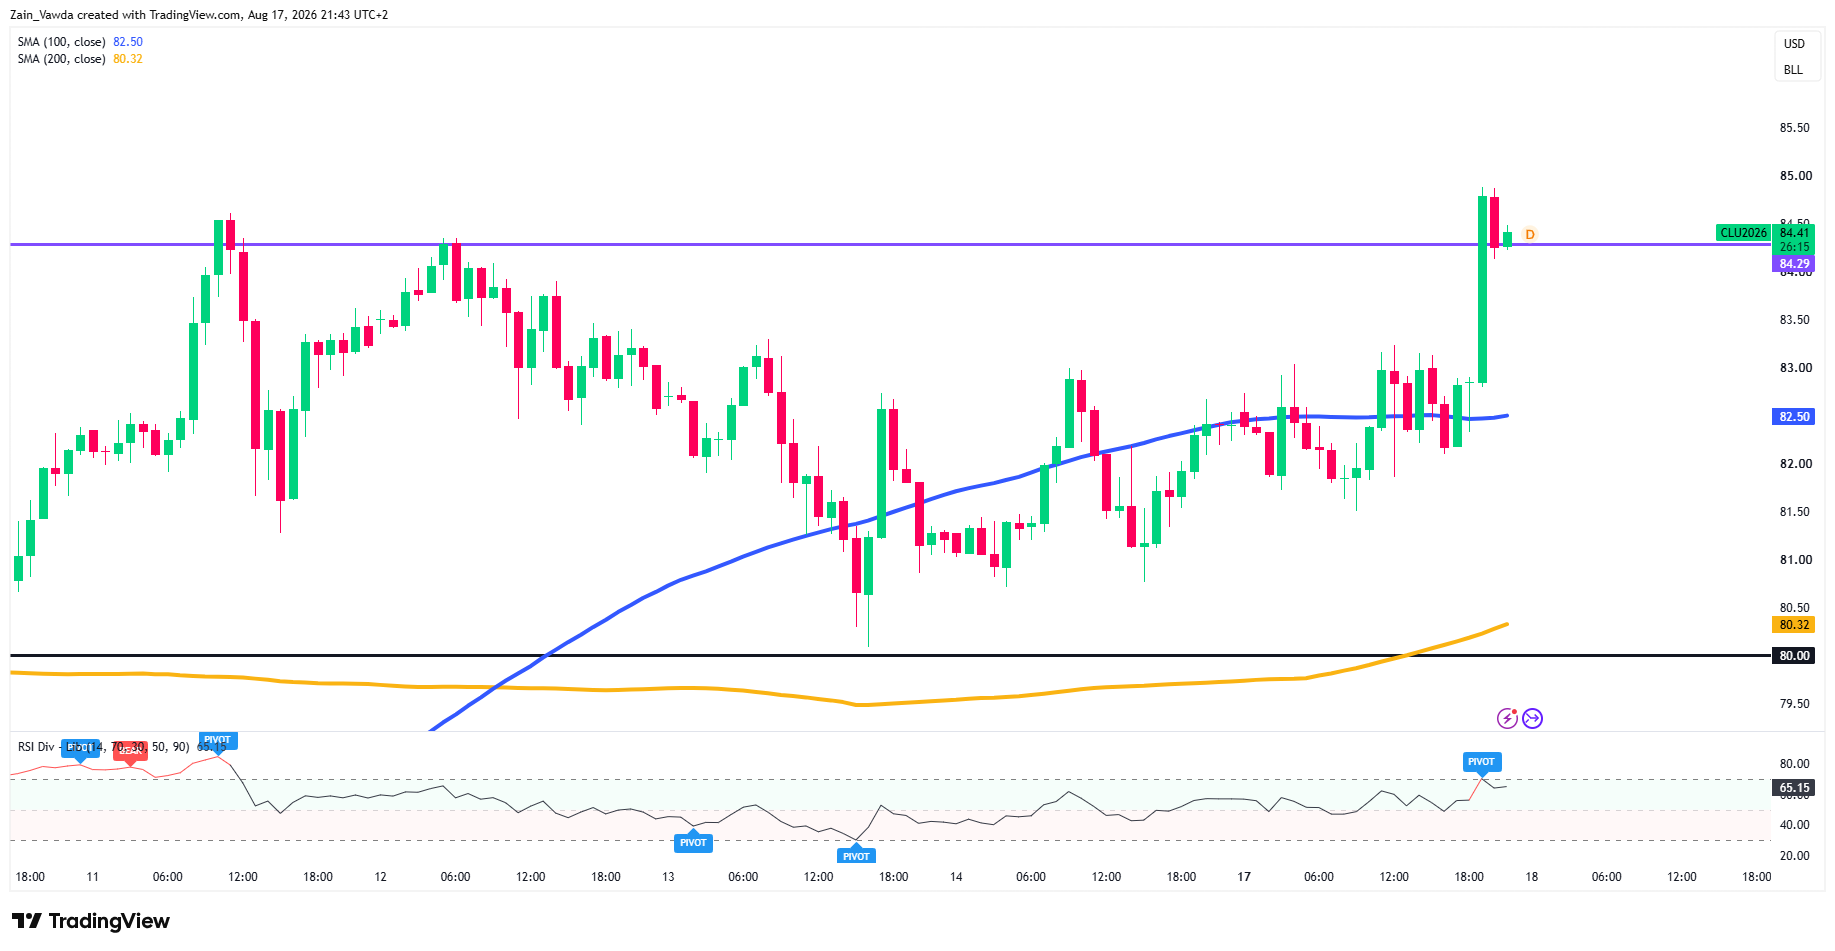Click the PIVOT marker at RSI low
The height and width of the screenshot is (951, 1835).
click(x=856, y=855)
